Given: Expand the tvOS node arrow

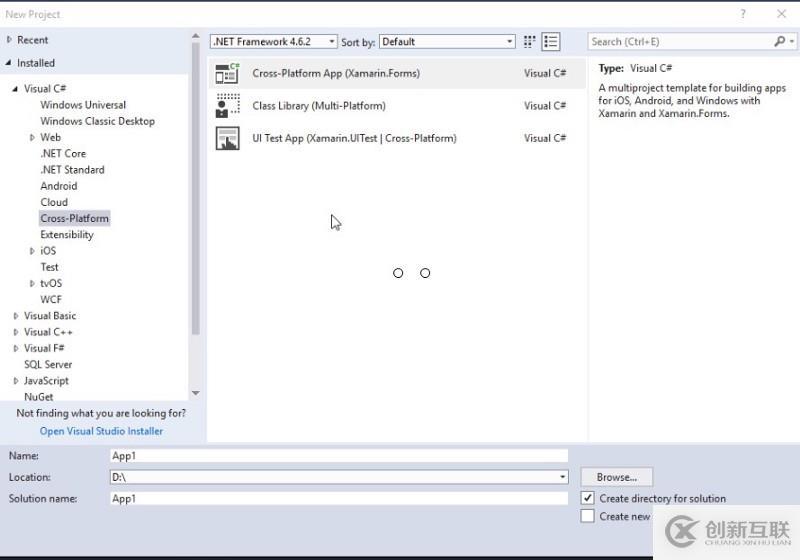Looking at the screenshot, I should click(x=32, y=283).
